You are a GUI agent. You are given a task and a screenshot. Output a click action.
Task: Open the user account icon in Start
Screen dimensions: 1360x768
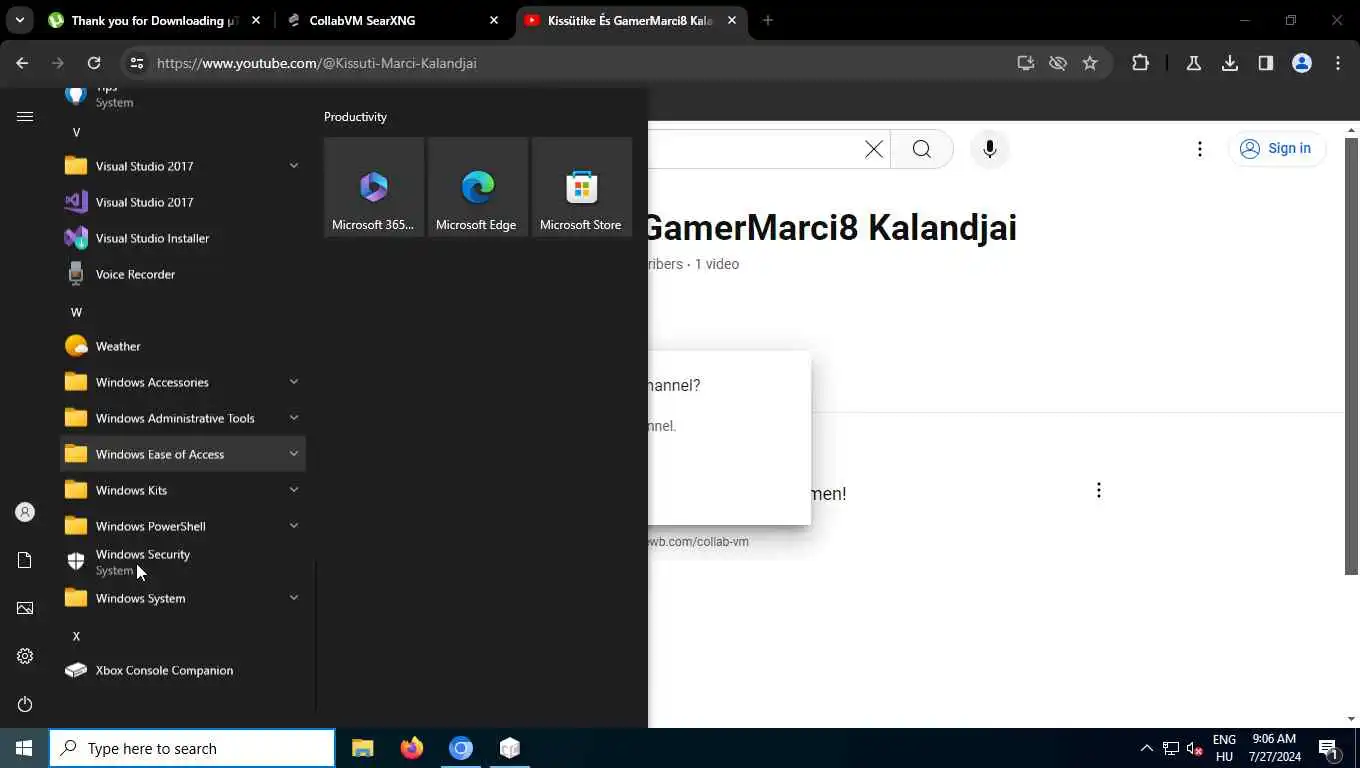pos(25,512)
